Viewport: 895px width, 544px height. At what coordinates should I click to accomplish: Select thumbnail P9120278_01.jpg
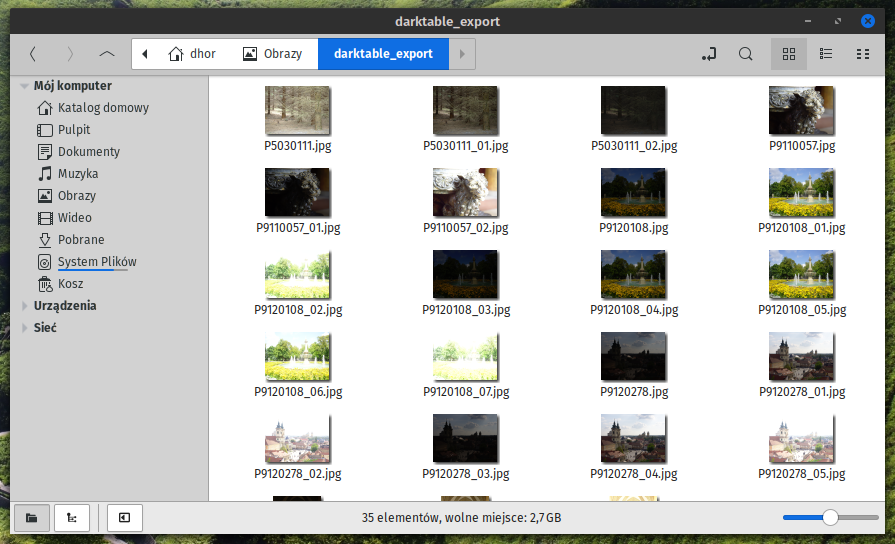pyautogui.click(x=801, y=357)
